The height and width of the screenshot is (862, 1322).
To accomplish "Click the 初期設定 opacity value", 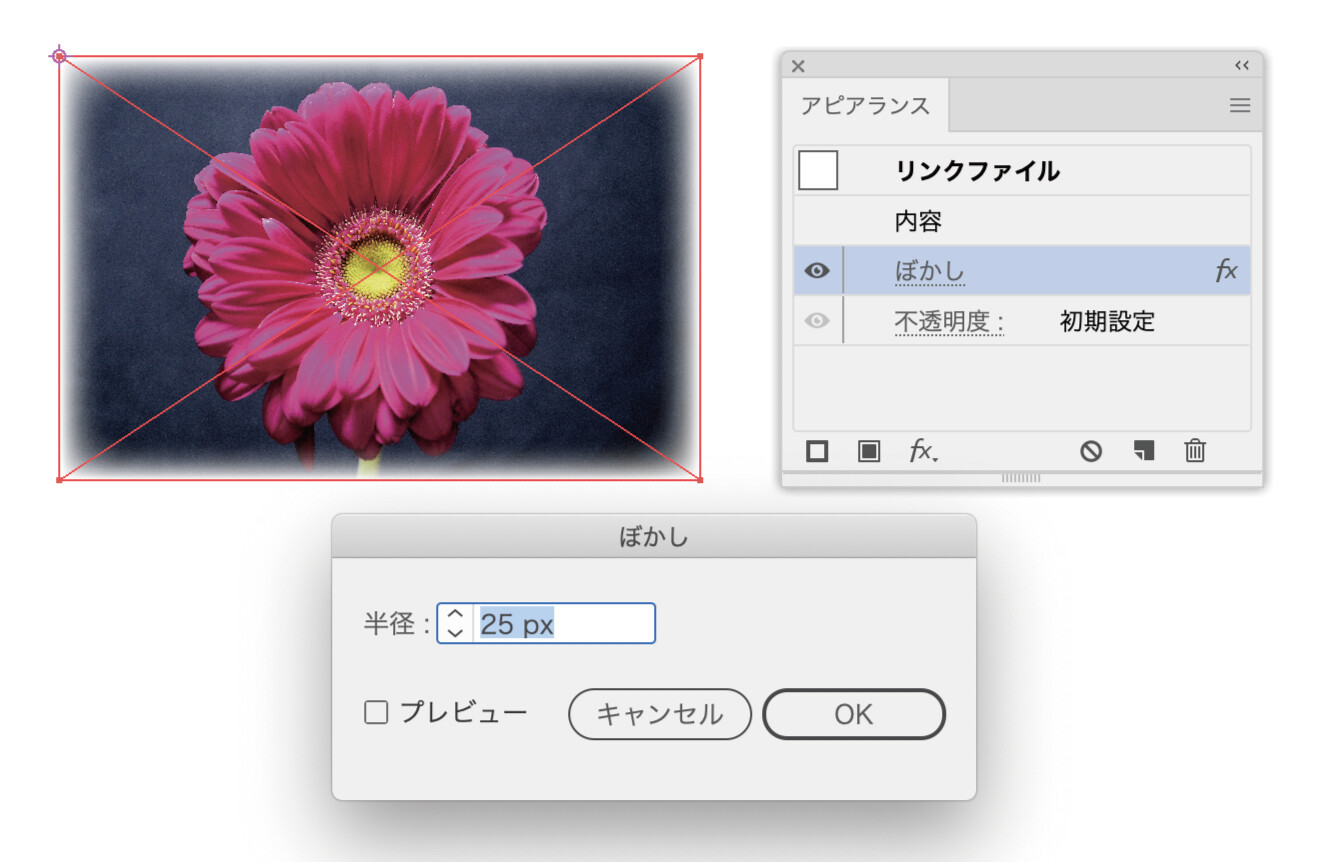I will 1107,322.
